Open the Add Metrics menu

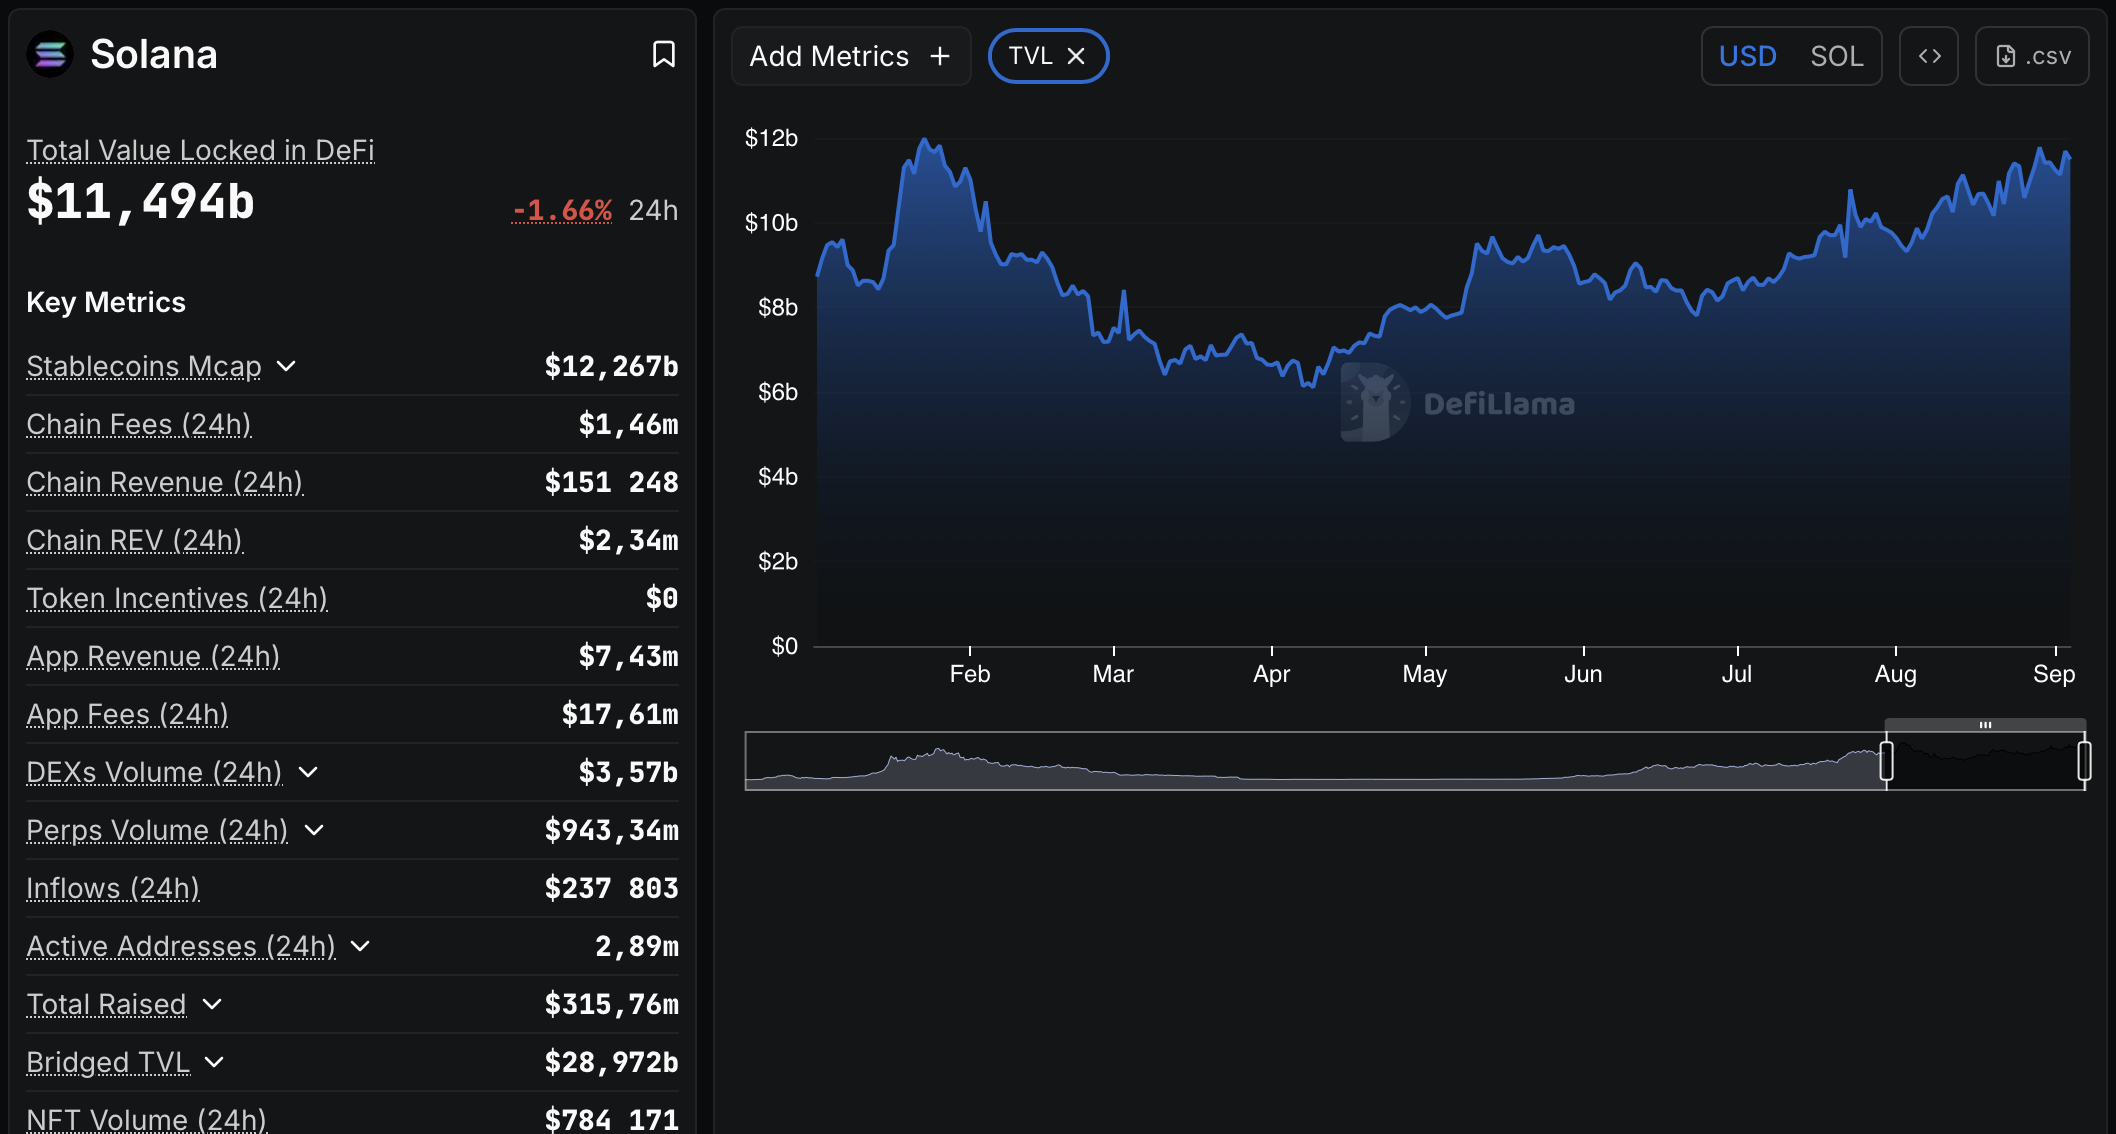tap(830, 56)
